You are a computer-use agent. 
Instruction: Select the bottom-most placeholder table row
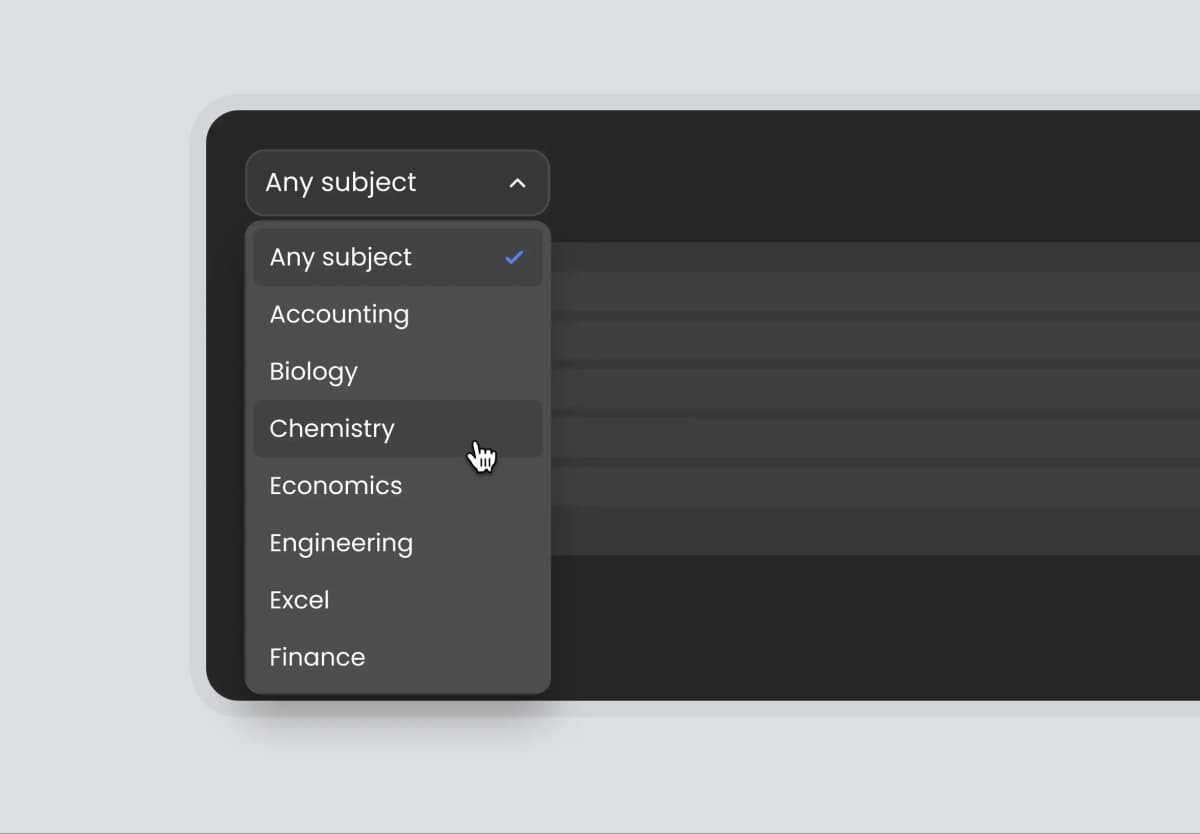tap(870, 531)
